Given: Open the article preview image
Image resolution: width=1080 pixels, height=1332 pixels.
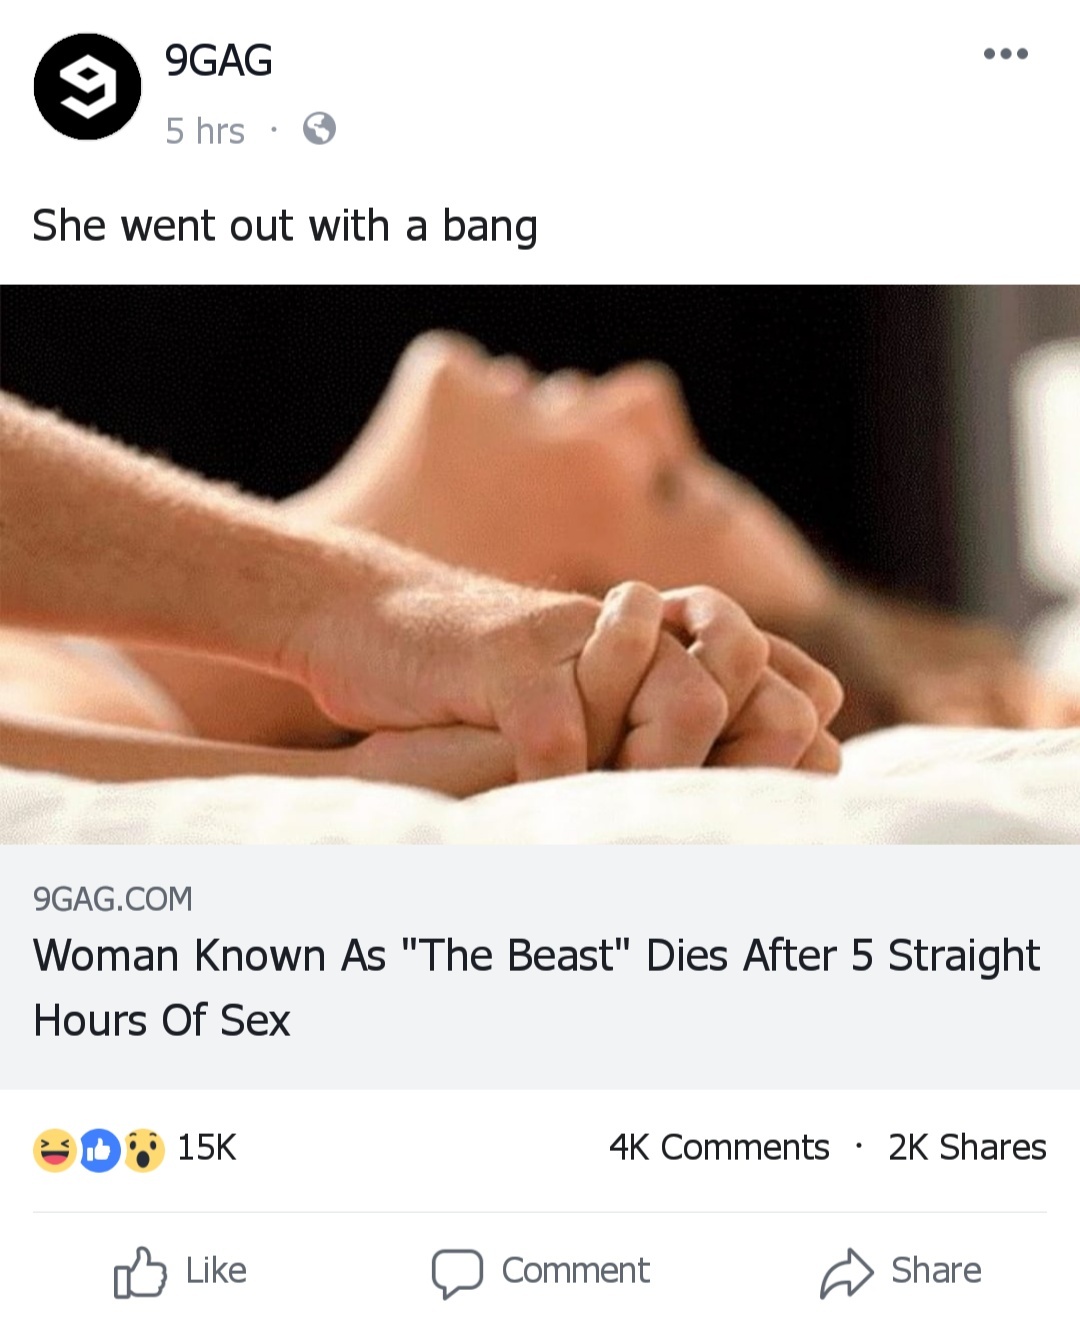Looking at the screenshot, I should [540, 565].
